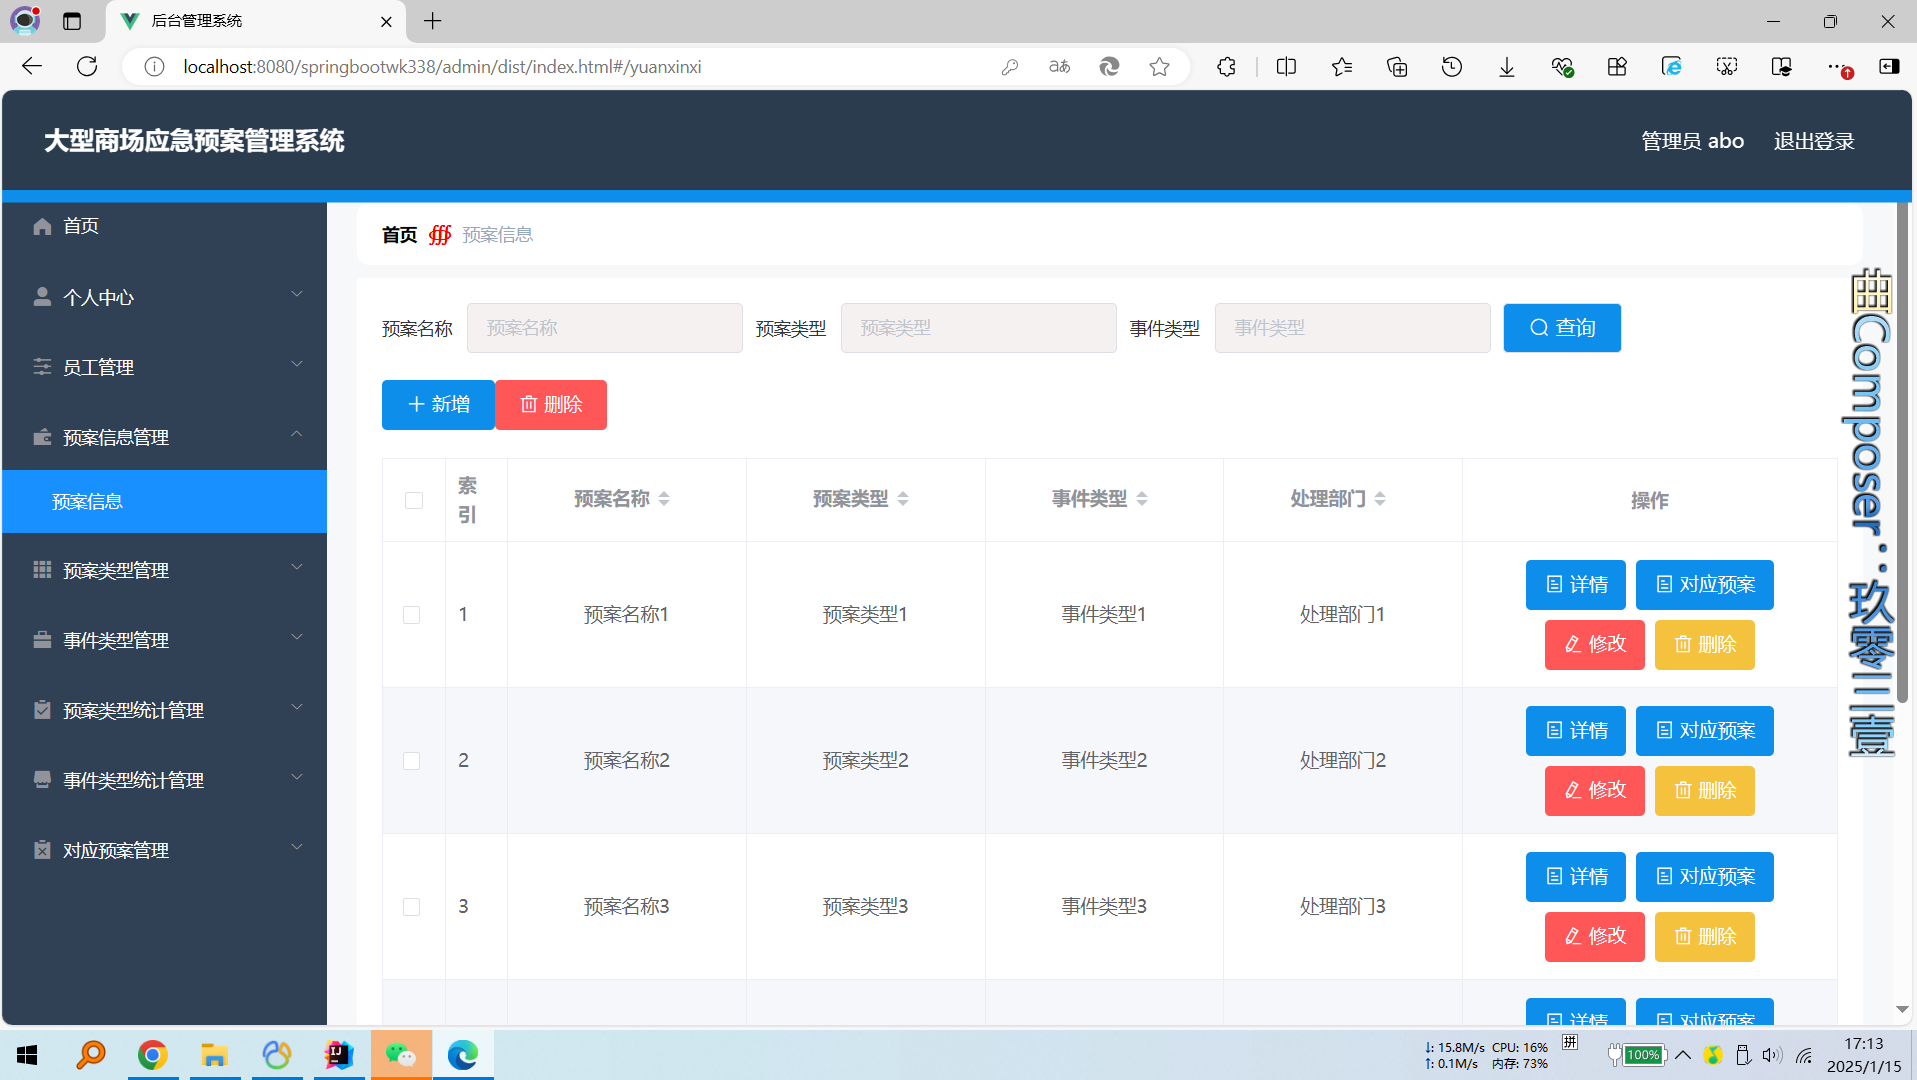1917x1080 pixels.
Task: Expand the 事件类型统计管理 sidebar menu
Action: point(164,780)
